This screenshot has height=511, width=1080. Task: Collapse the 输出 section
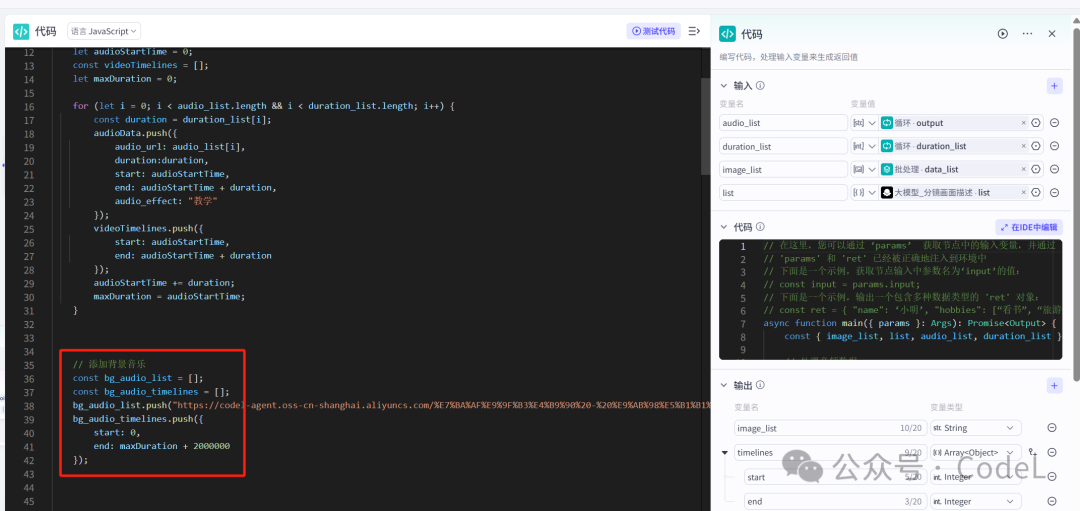click(x=723, y=386)
